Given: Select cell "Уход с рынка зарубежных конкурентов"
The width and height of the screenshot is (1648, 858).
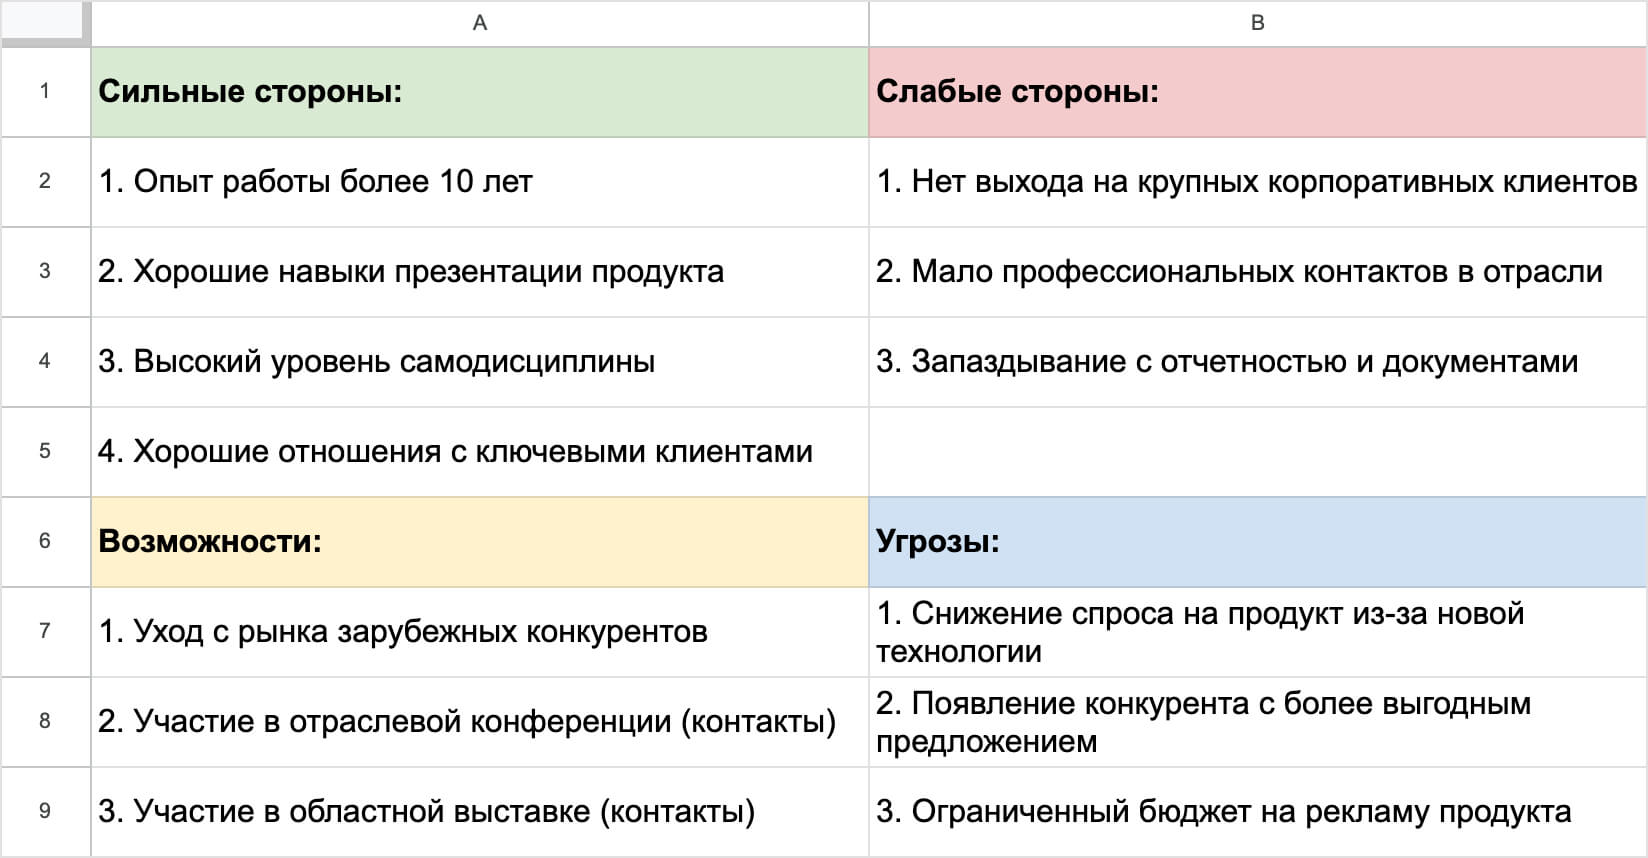Looking at the screenshot, I should point(479,632).
